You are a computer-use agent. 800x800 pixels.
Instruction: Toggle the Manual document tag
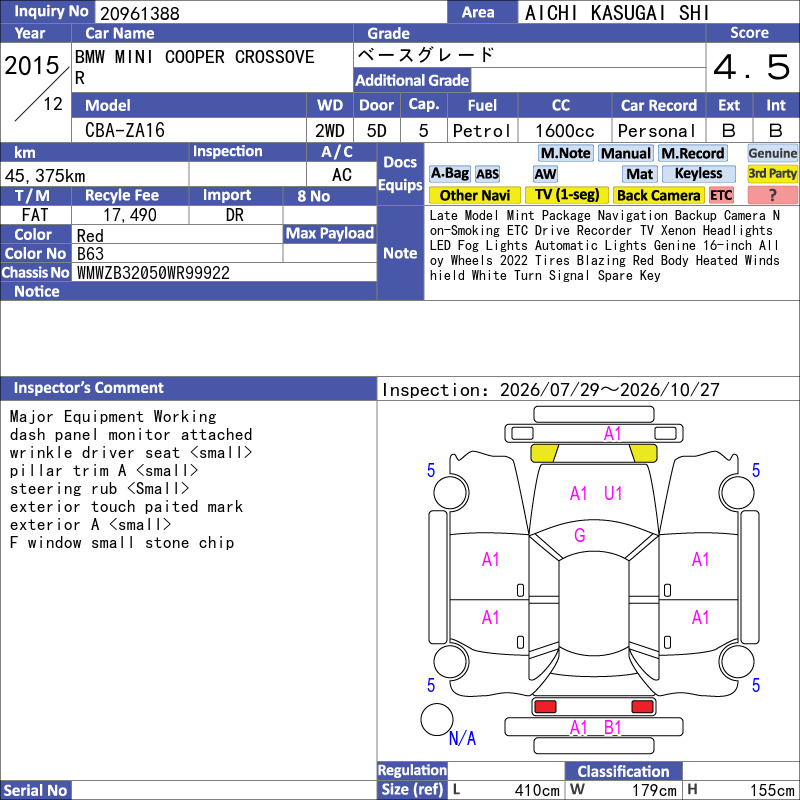pyautogui.click(x=626, y=153)
